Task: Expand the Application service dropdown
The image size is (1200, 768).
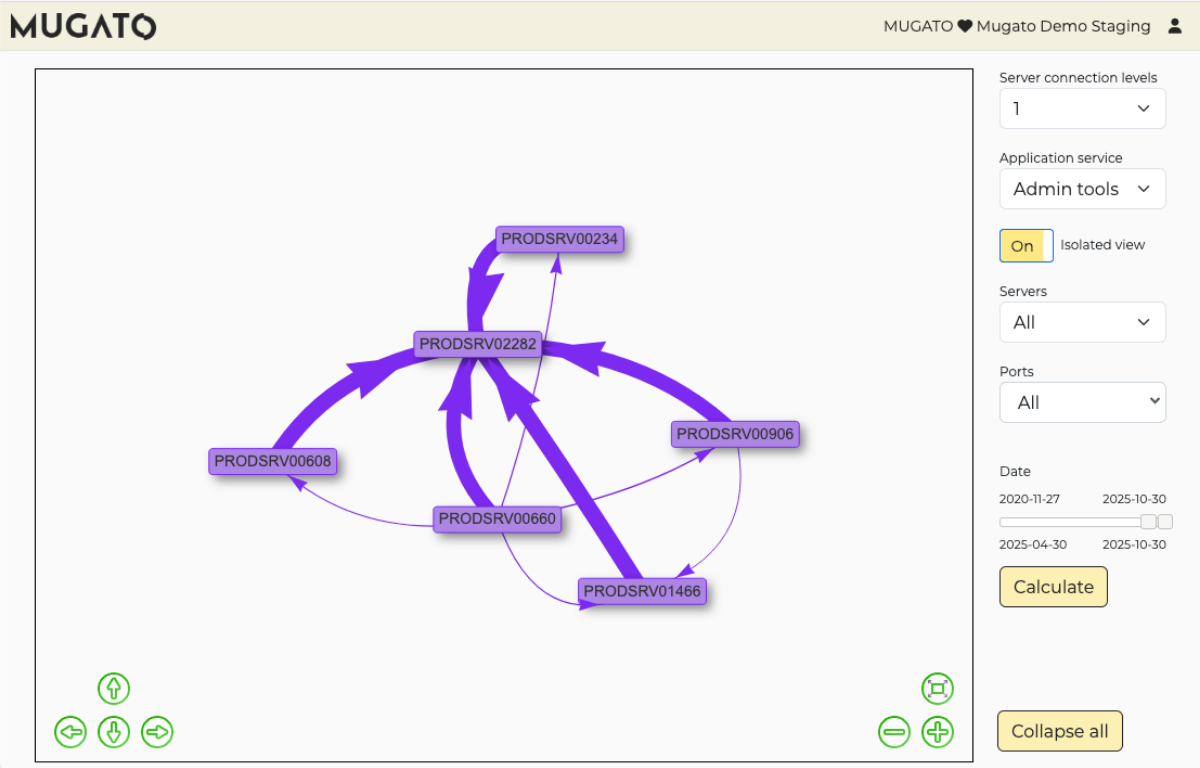Action: point(1082,189)
